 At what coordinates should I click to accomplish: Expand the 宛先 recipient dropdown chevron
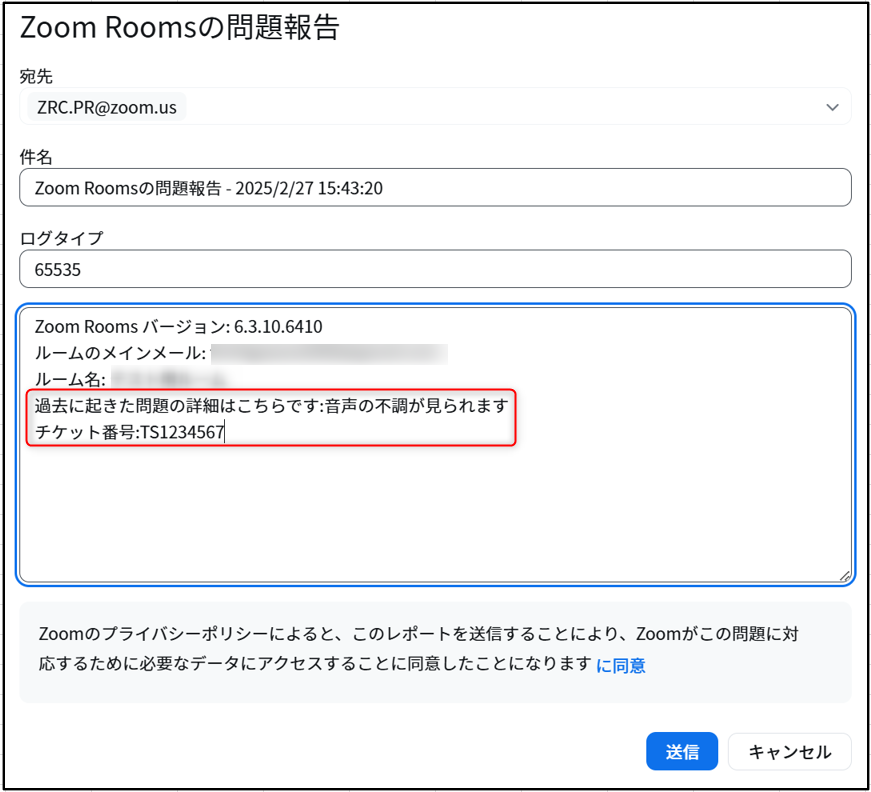[832, 107]
